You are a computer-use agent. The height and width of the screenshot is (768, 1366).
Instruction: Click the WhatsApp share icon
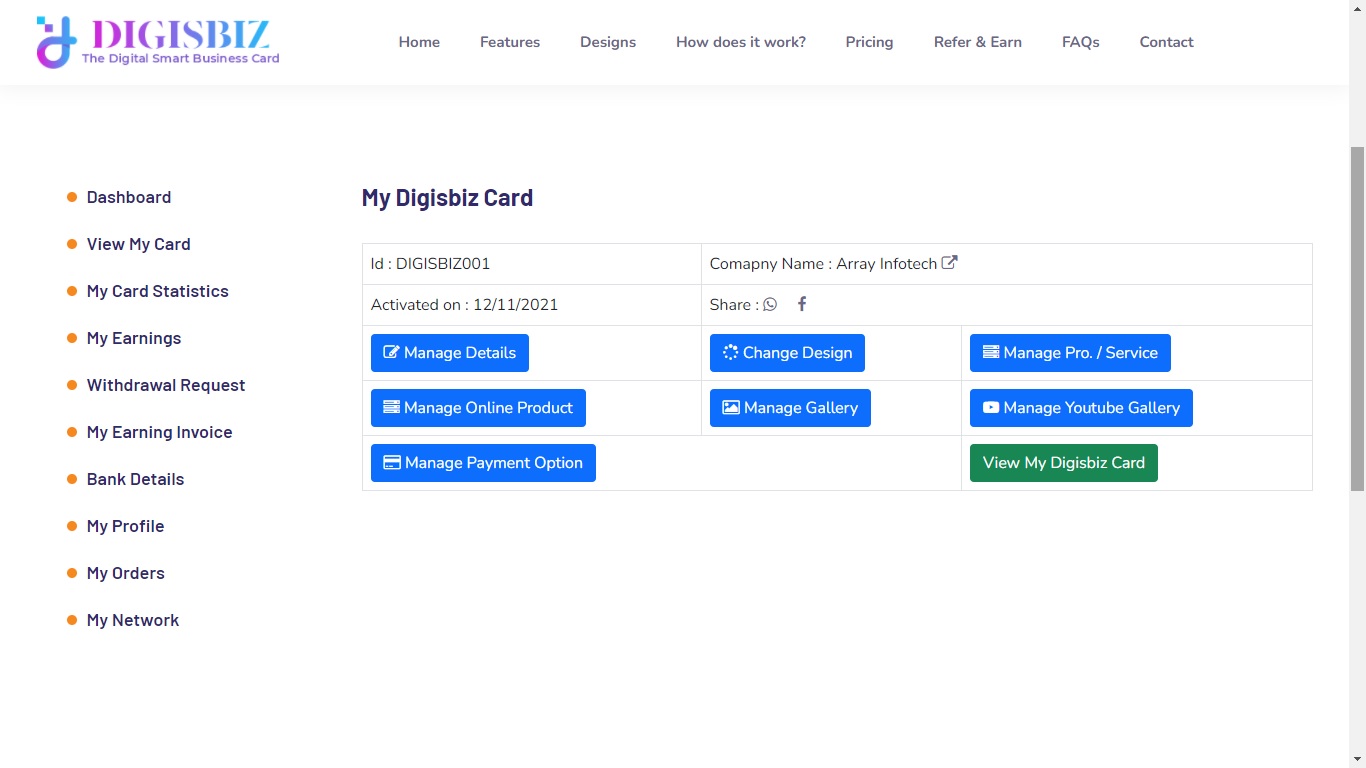(x=770, y=305)
